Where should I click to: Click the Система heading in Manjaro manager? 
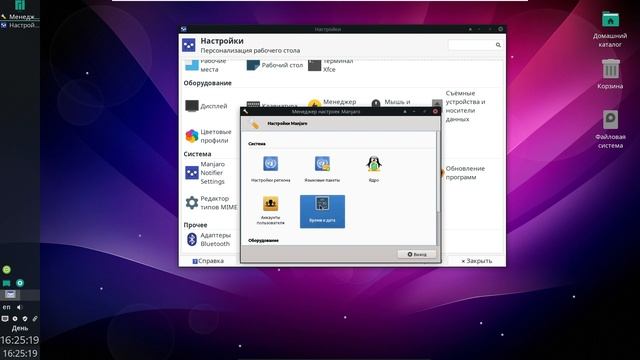click(257, 144)
